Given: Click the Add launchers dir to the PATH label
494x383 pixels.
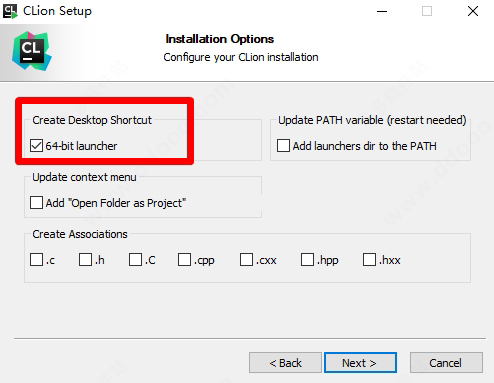Looking at the screenshot, I should (x=365, y=146).
